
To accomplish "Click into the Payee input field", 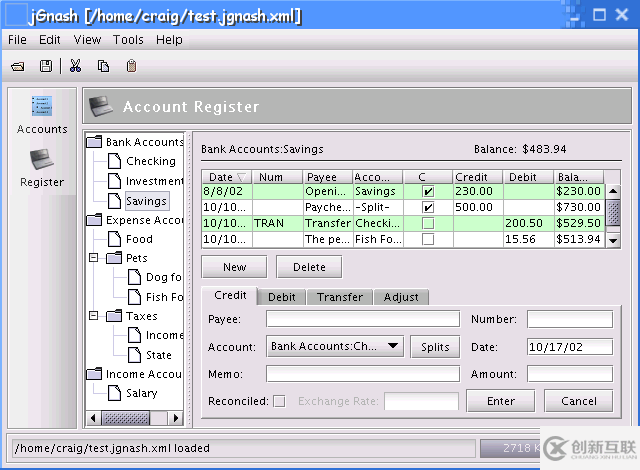I will (x=361, y=320).
